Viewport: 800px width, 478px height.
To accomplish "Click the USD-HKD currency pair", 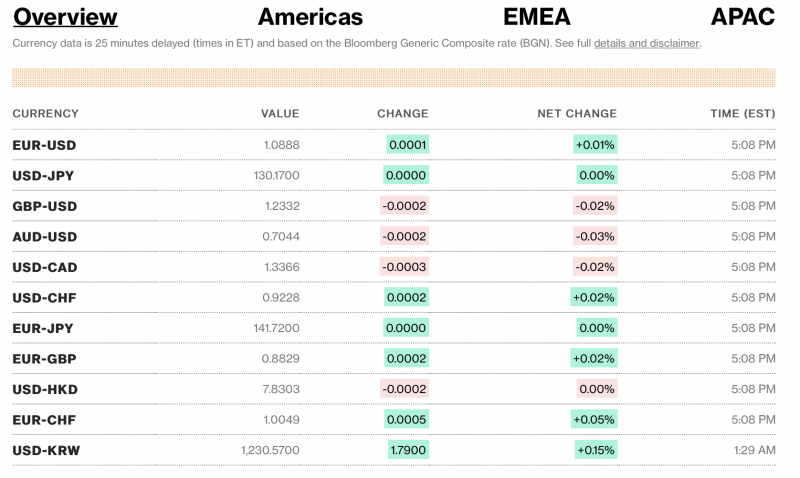I will (44, 389).
